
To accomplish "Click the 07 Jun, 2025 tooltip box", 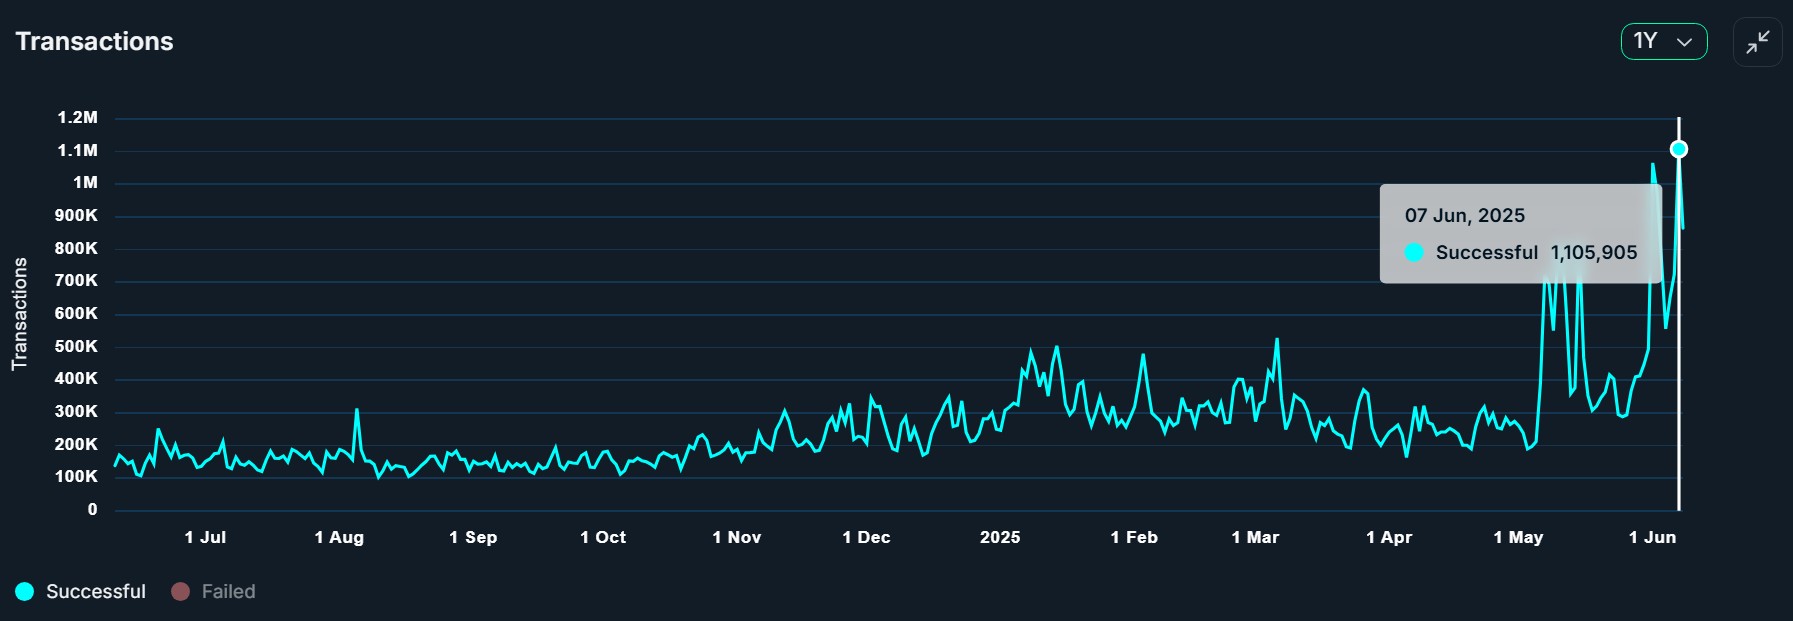I will pyautogui.click(x=1520, y=233).
